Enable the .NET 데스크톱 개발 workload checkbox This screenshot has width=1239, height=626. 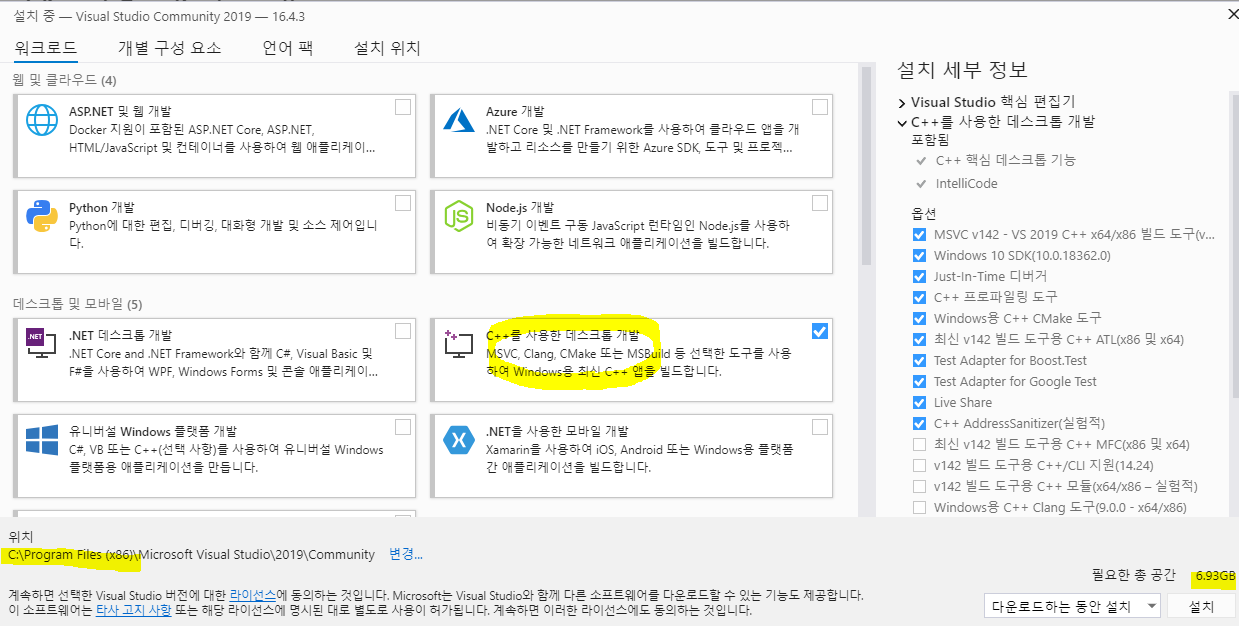click(x=402, y=331)
